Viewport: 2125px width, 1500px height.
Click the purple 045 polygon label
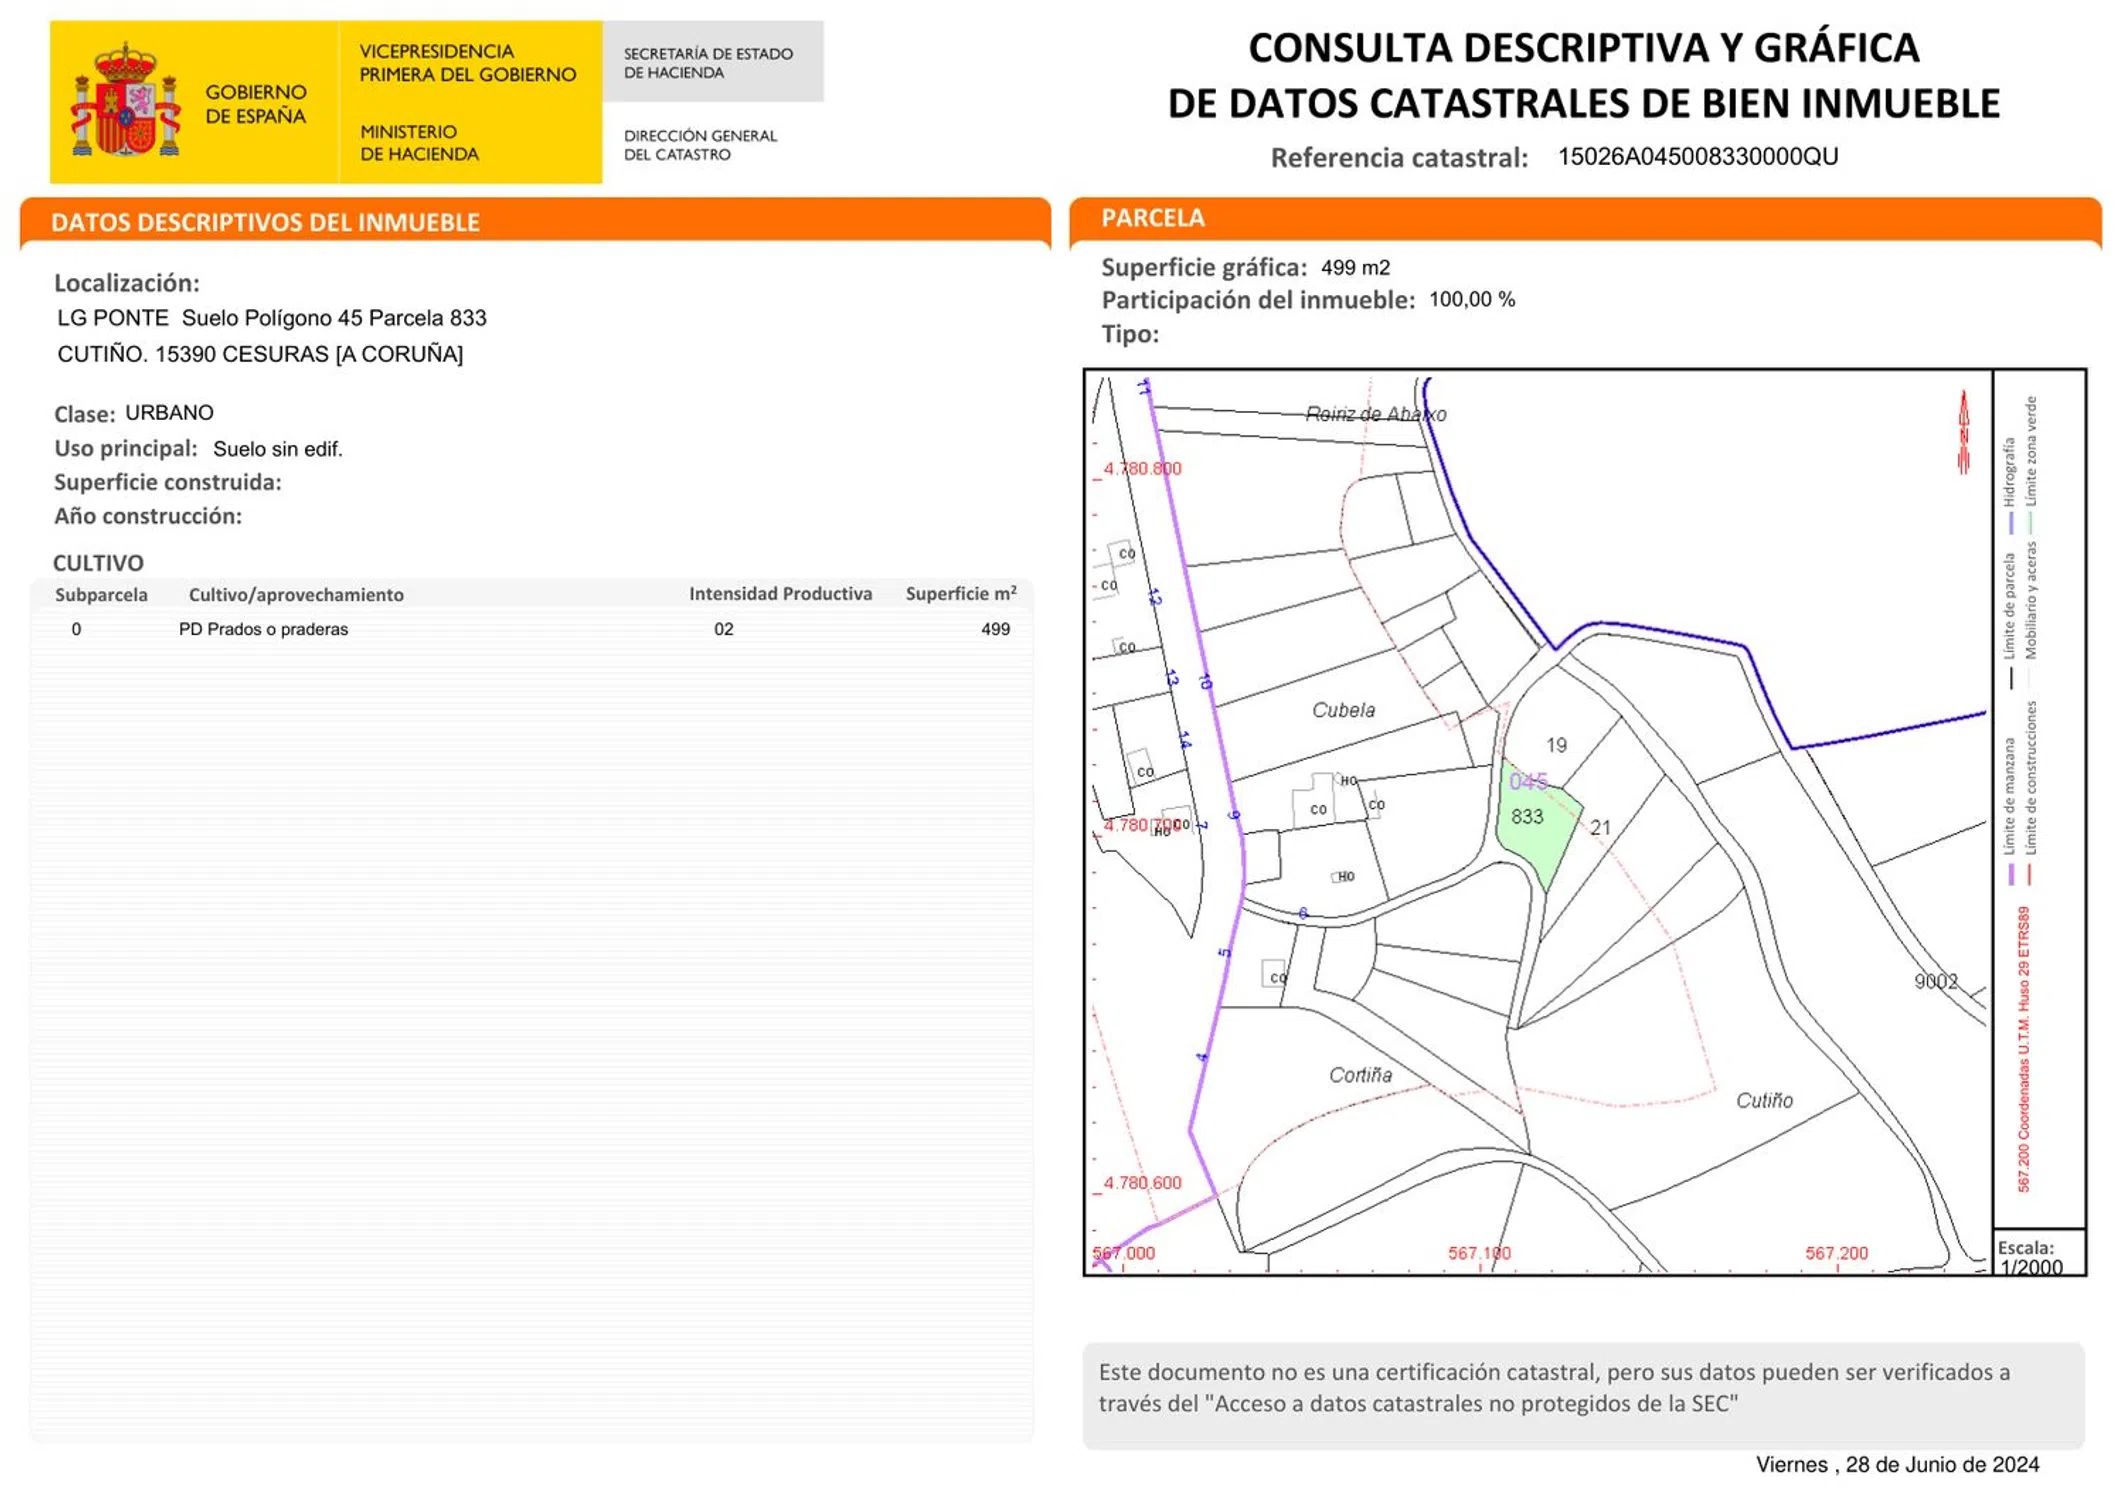tap(1527, 781)
